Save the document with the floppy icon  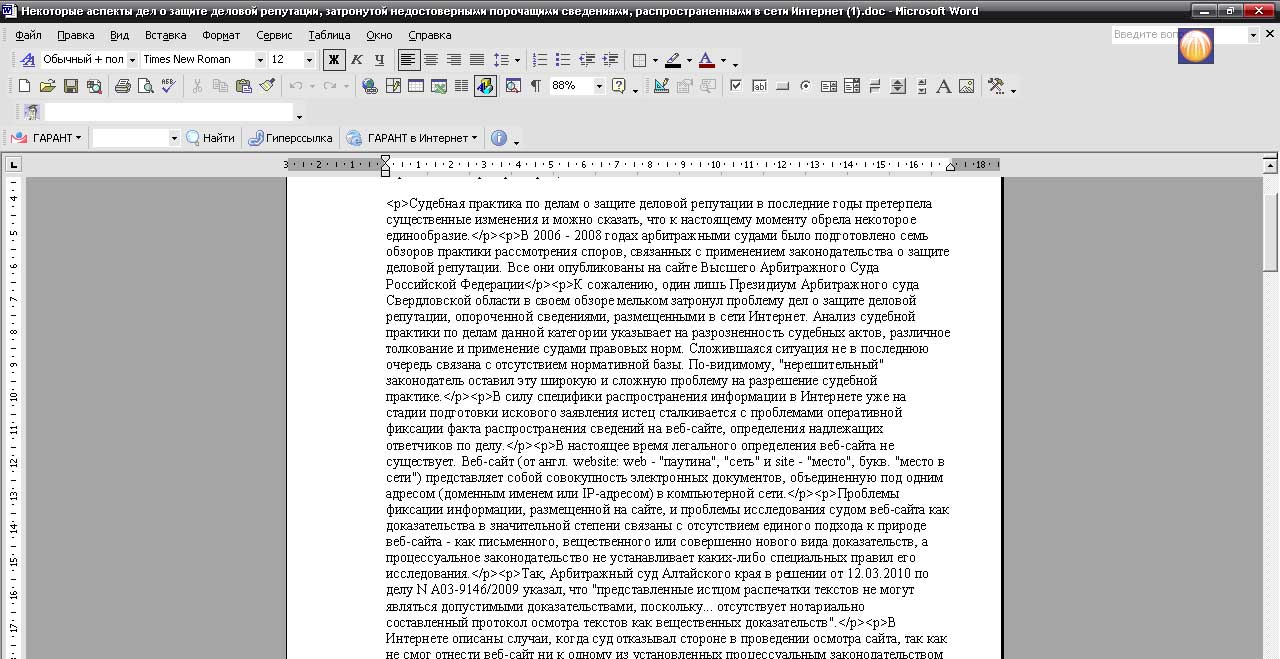click(x=71, y=86)
